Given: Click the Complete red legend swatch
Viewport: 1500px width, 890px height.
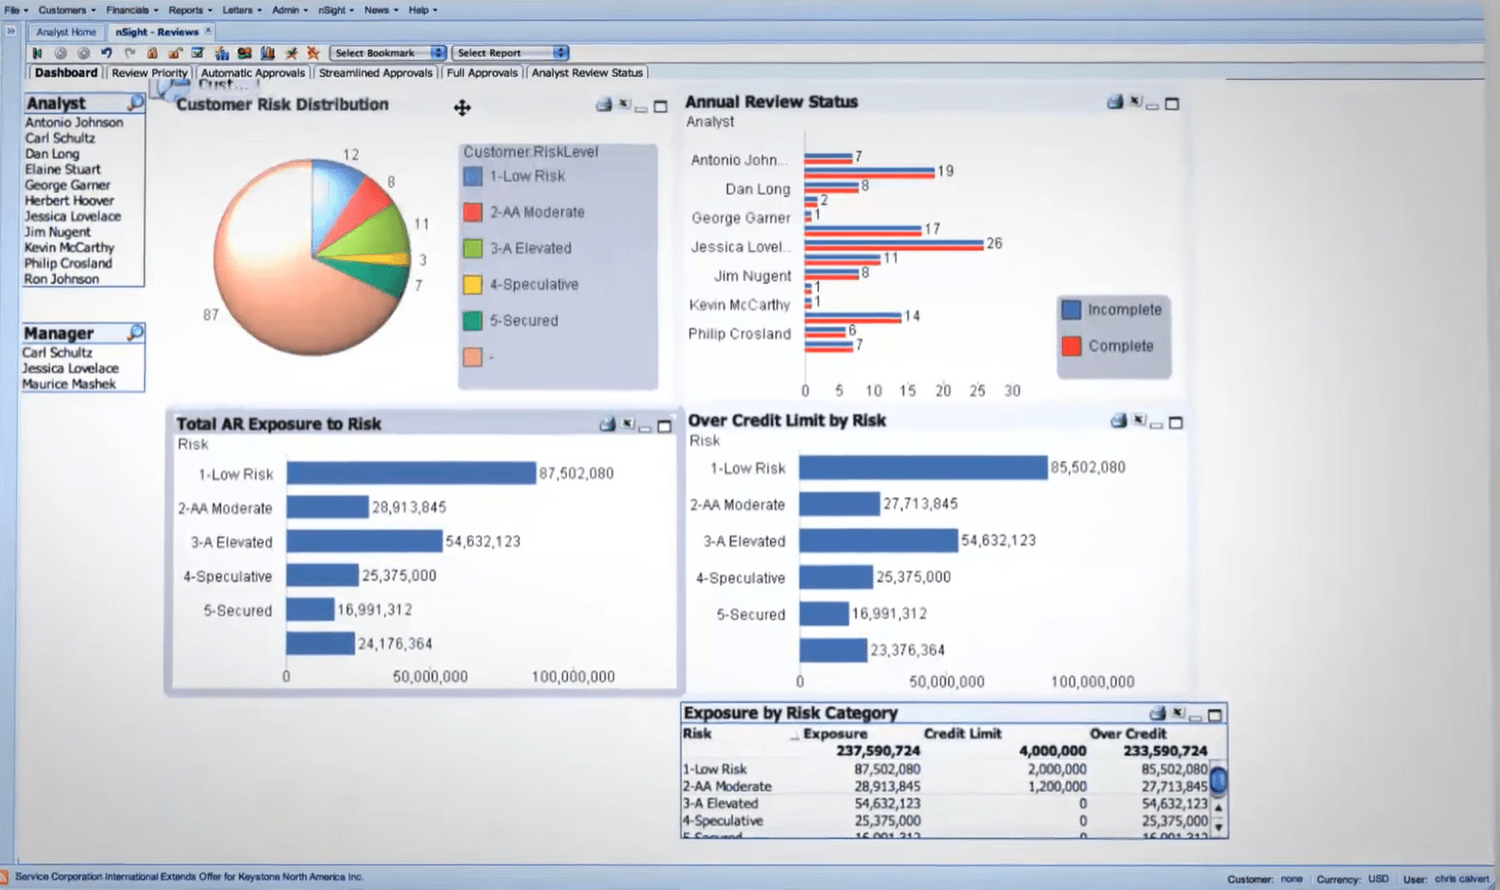Looking at the screenshot, I should coord(1071,346).
